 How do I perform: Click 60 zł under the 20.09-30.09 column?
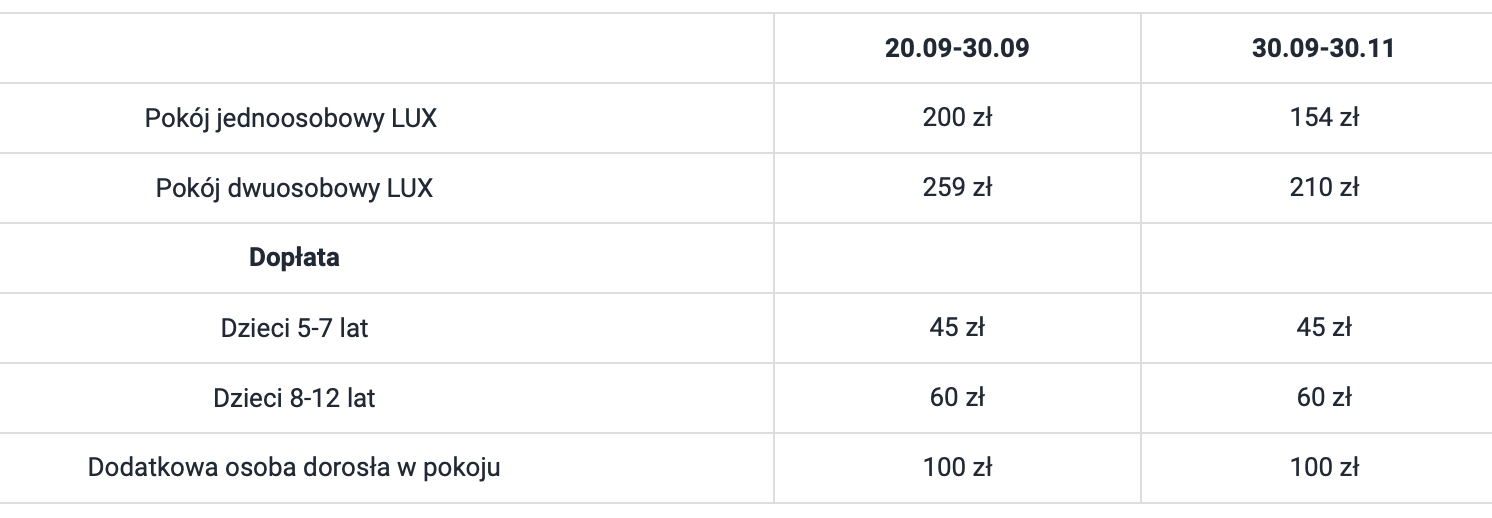pyautogui.click(x=957, y=398)
